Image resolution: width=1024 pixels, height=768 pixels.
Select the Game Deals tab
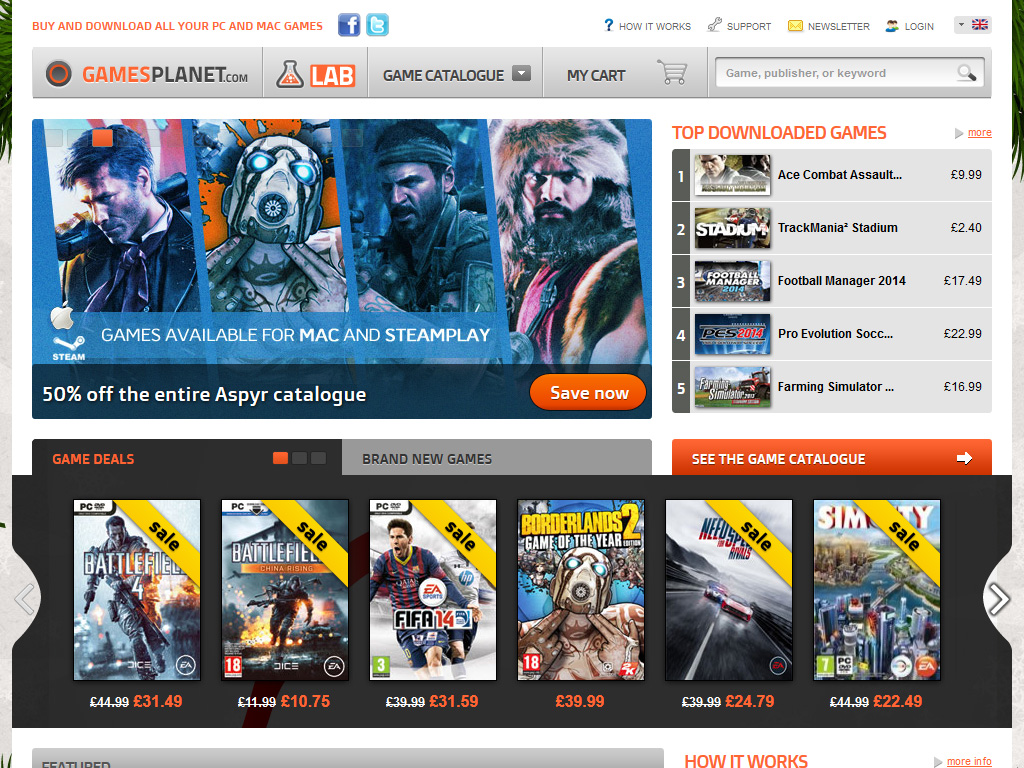(x=93, y=459)
